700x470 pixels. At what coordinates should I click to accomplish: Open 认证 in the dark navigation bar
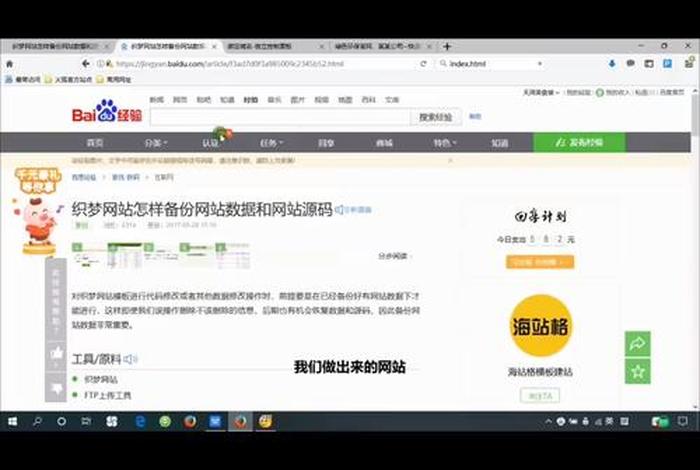(x=210, y=143)
